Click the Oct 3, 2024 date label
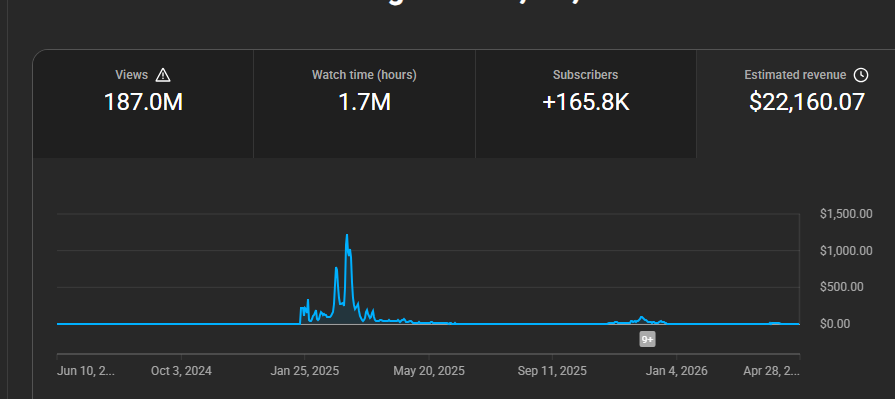This screenshot has height=399, width=895. coord(181,371)
